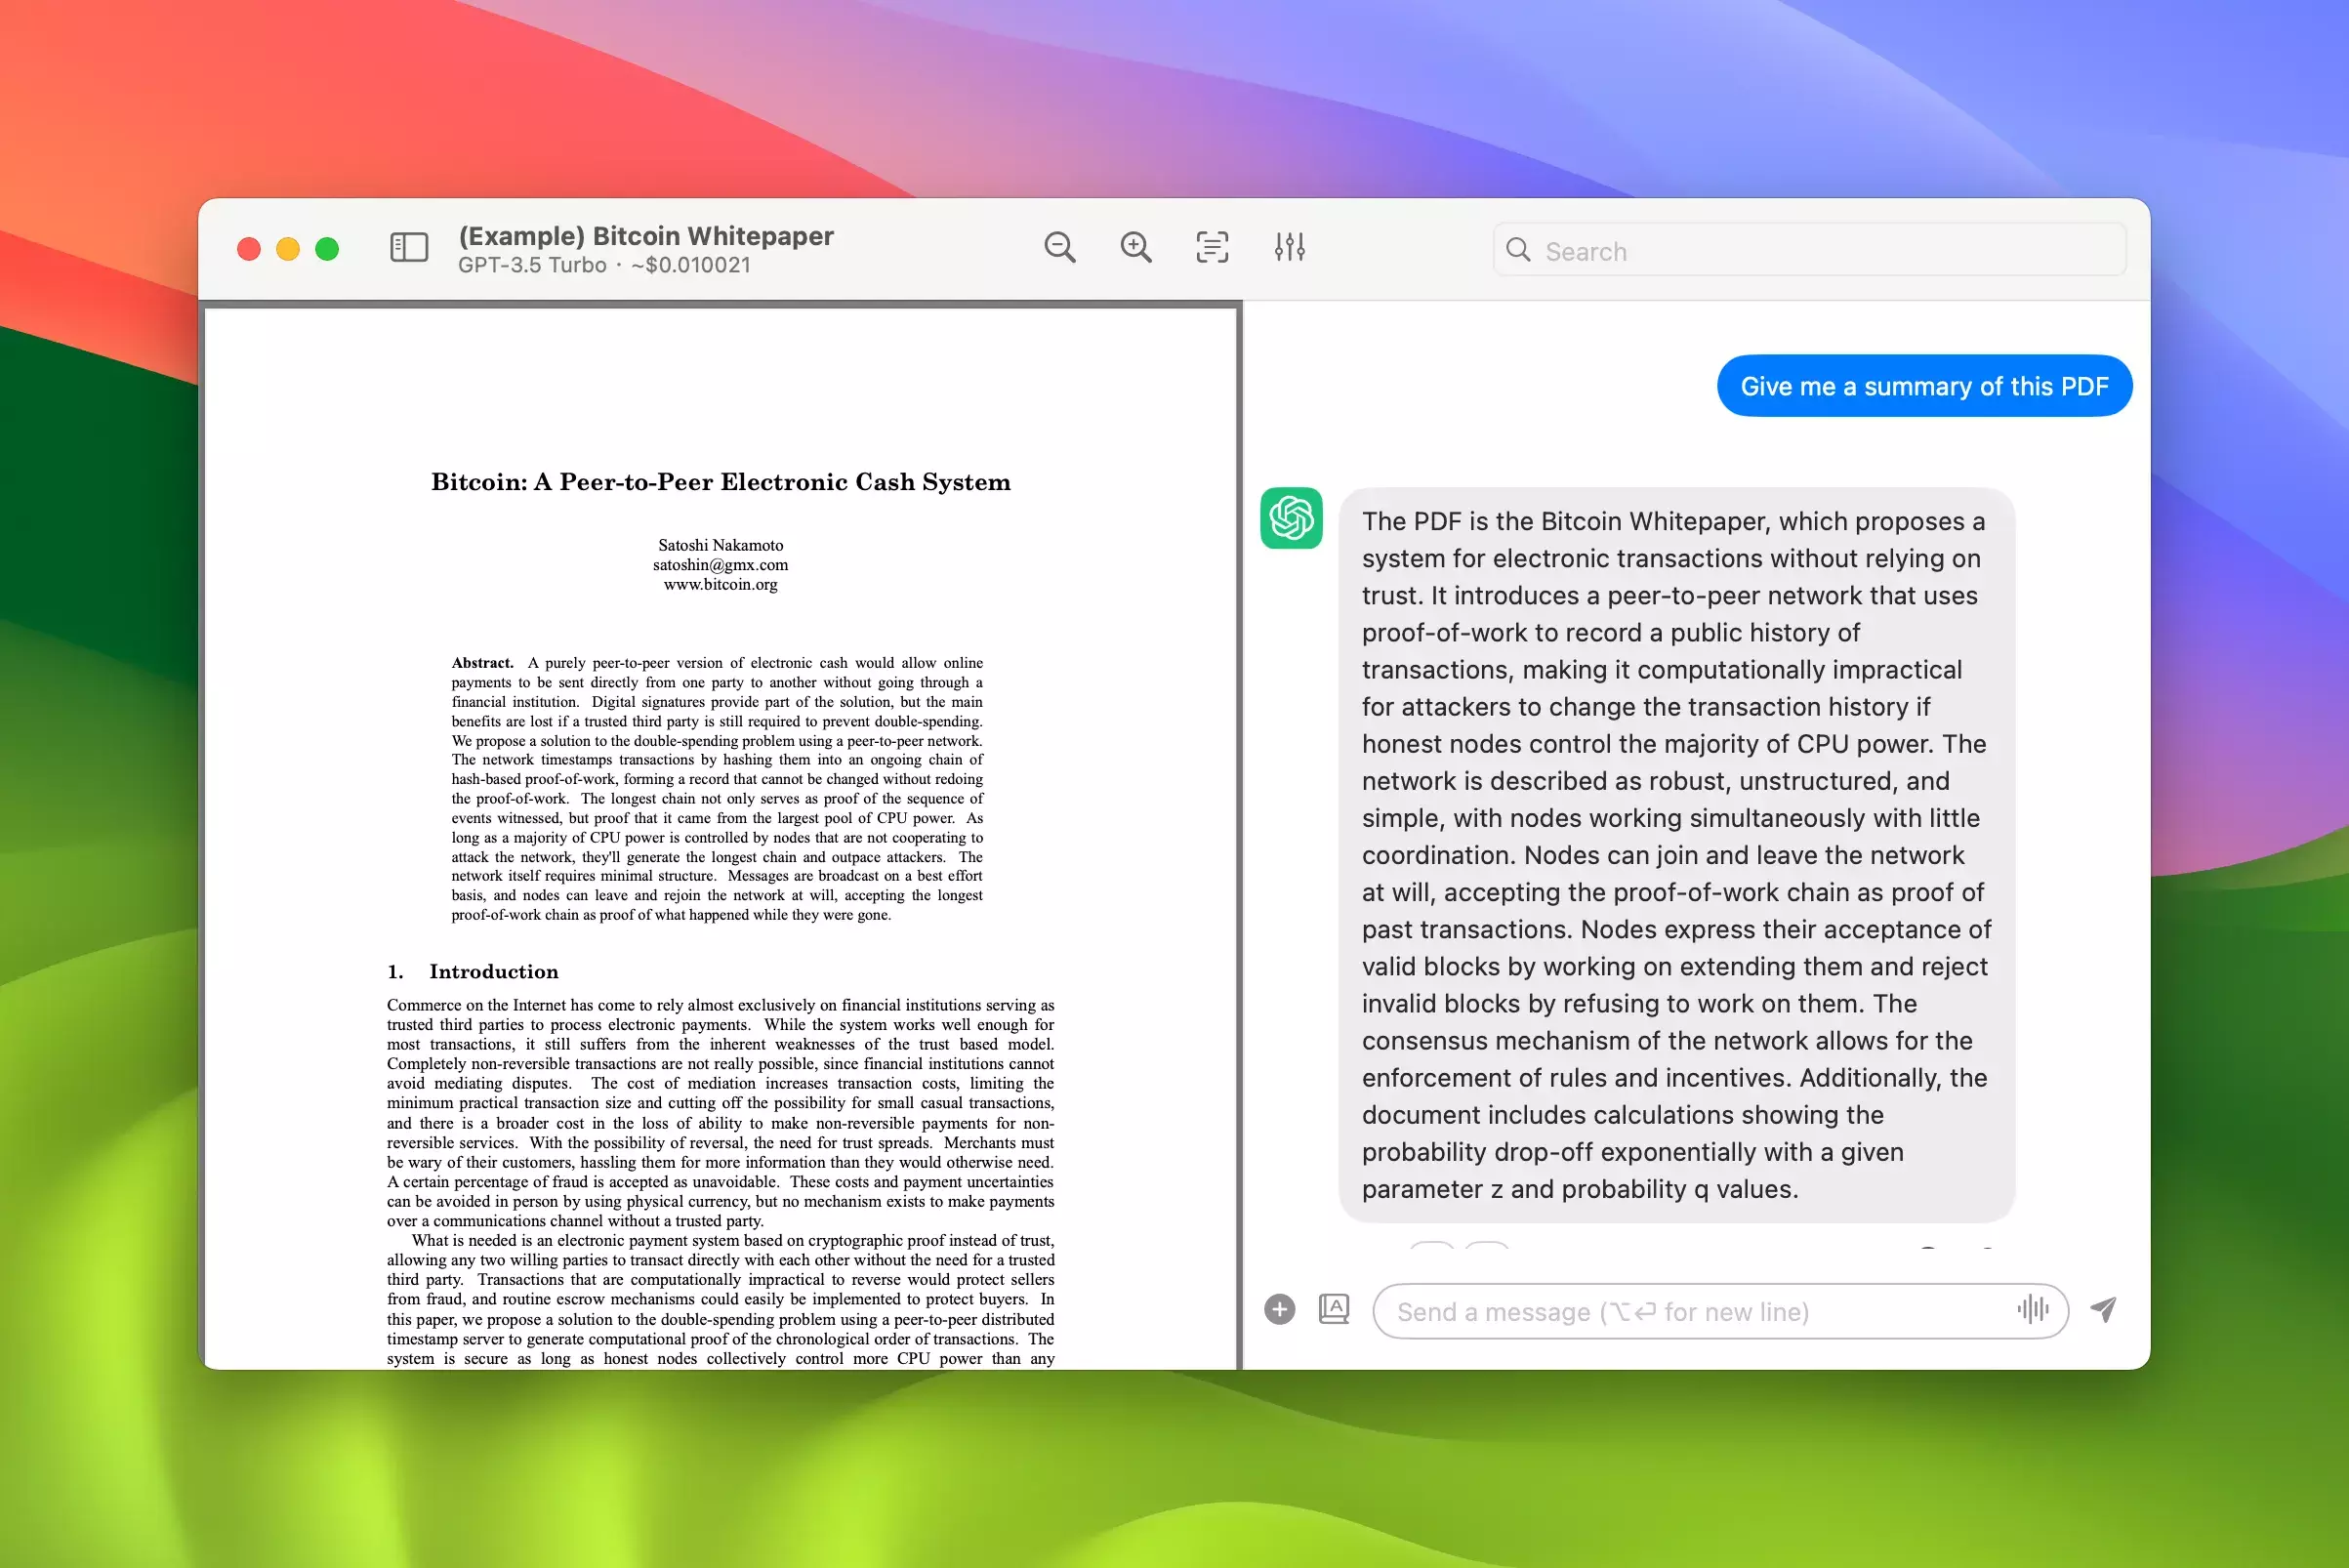
Task: Click the magnifier icon in Search box
Action: 1518,250
